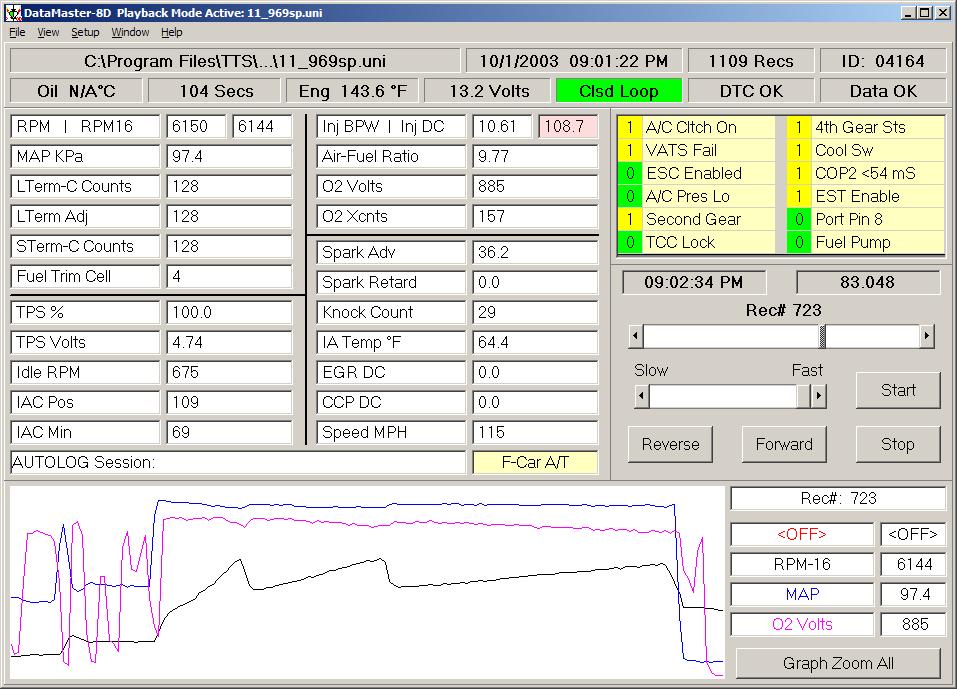Click the A/C Cltch On status flag
Viewport: 957px width, 689px height.
(691, 128)
